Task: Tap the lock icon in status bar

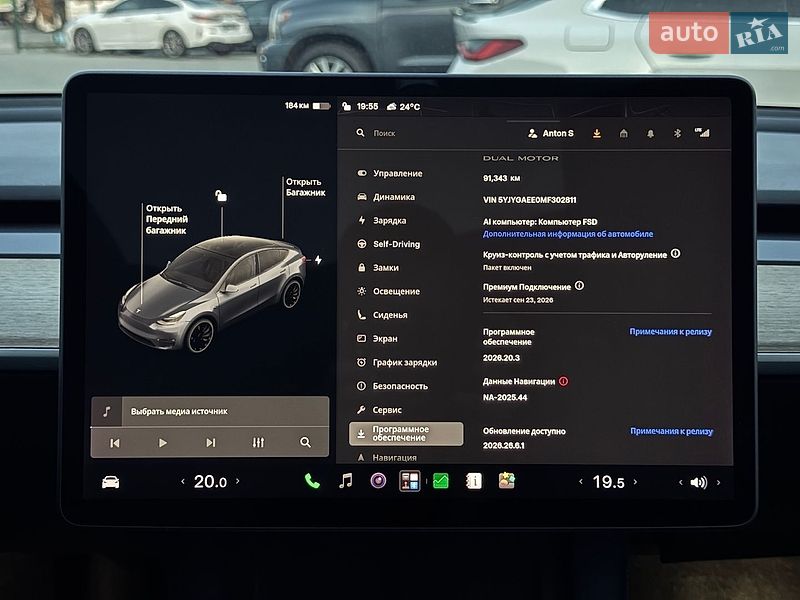Action: [x=346, y=106]
